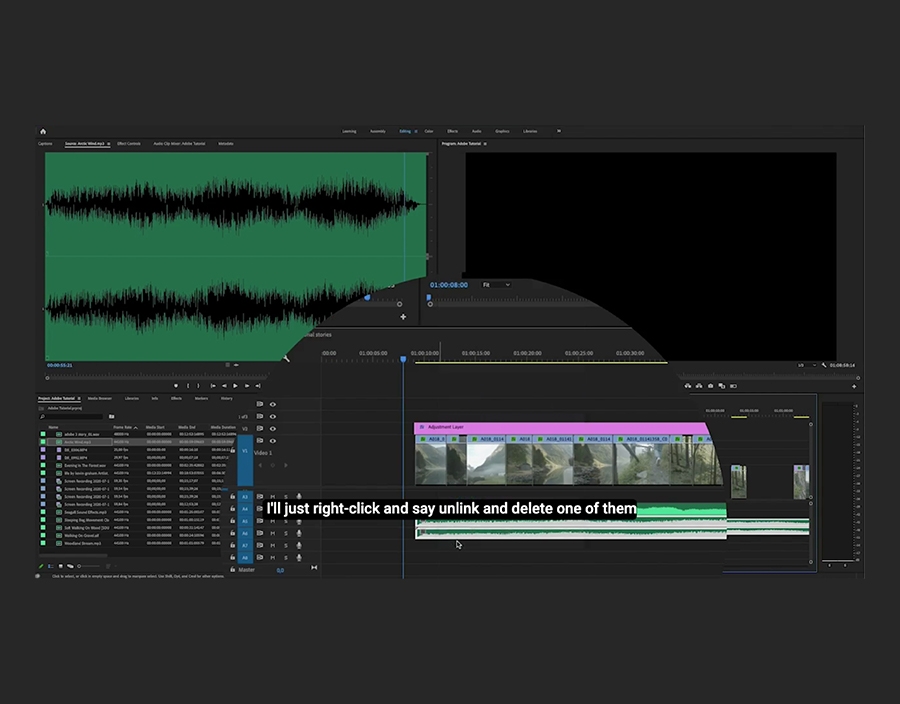Switch project panel to icon view

(x=60, y=566)
